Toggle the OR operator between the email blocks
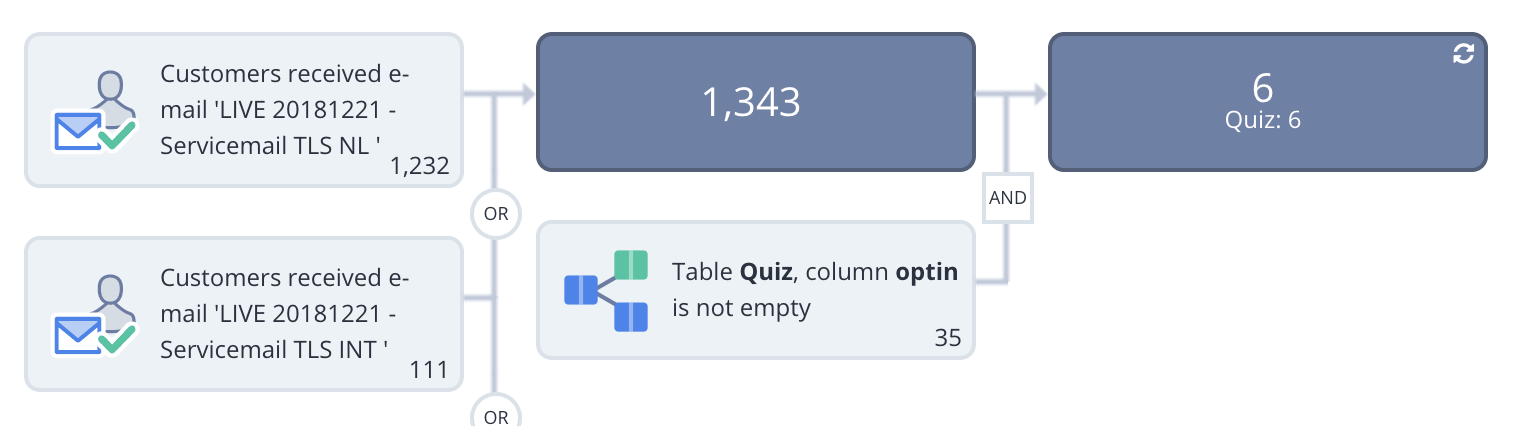The width and height of the screenshot is (1514, 426). click(496, 214)
